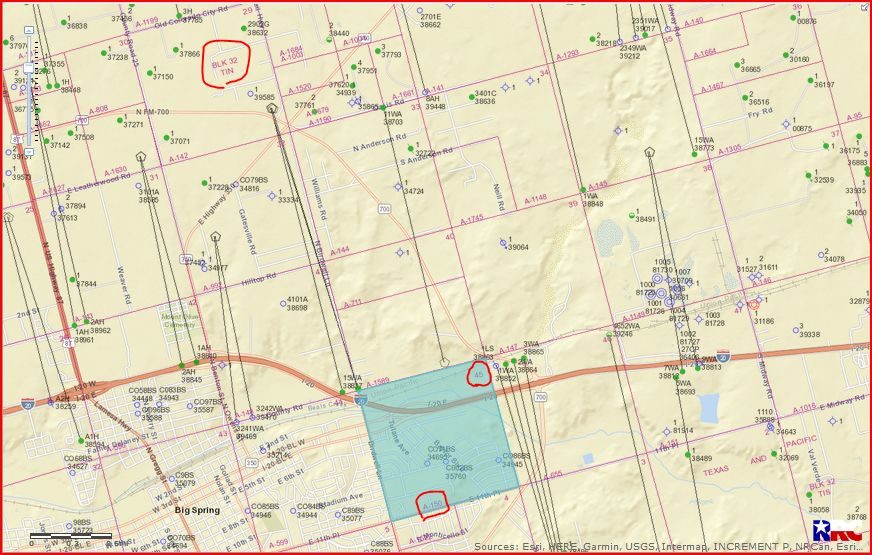
Task: Select green well symbol 36197
Action: click(811, 81)
